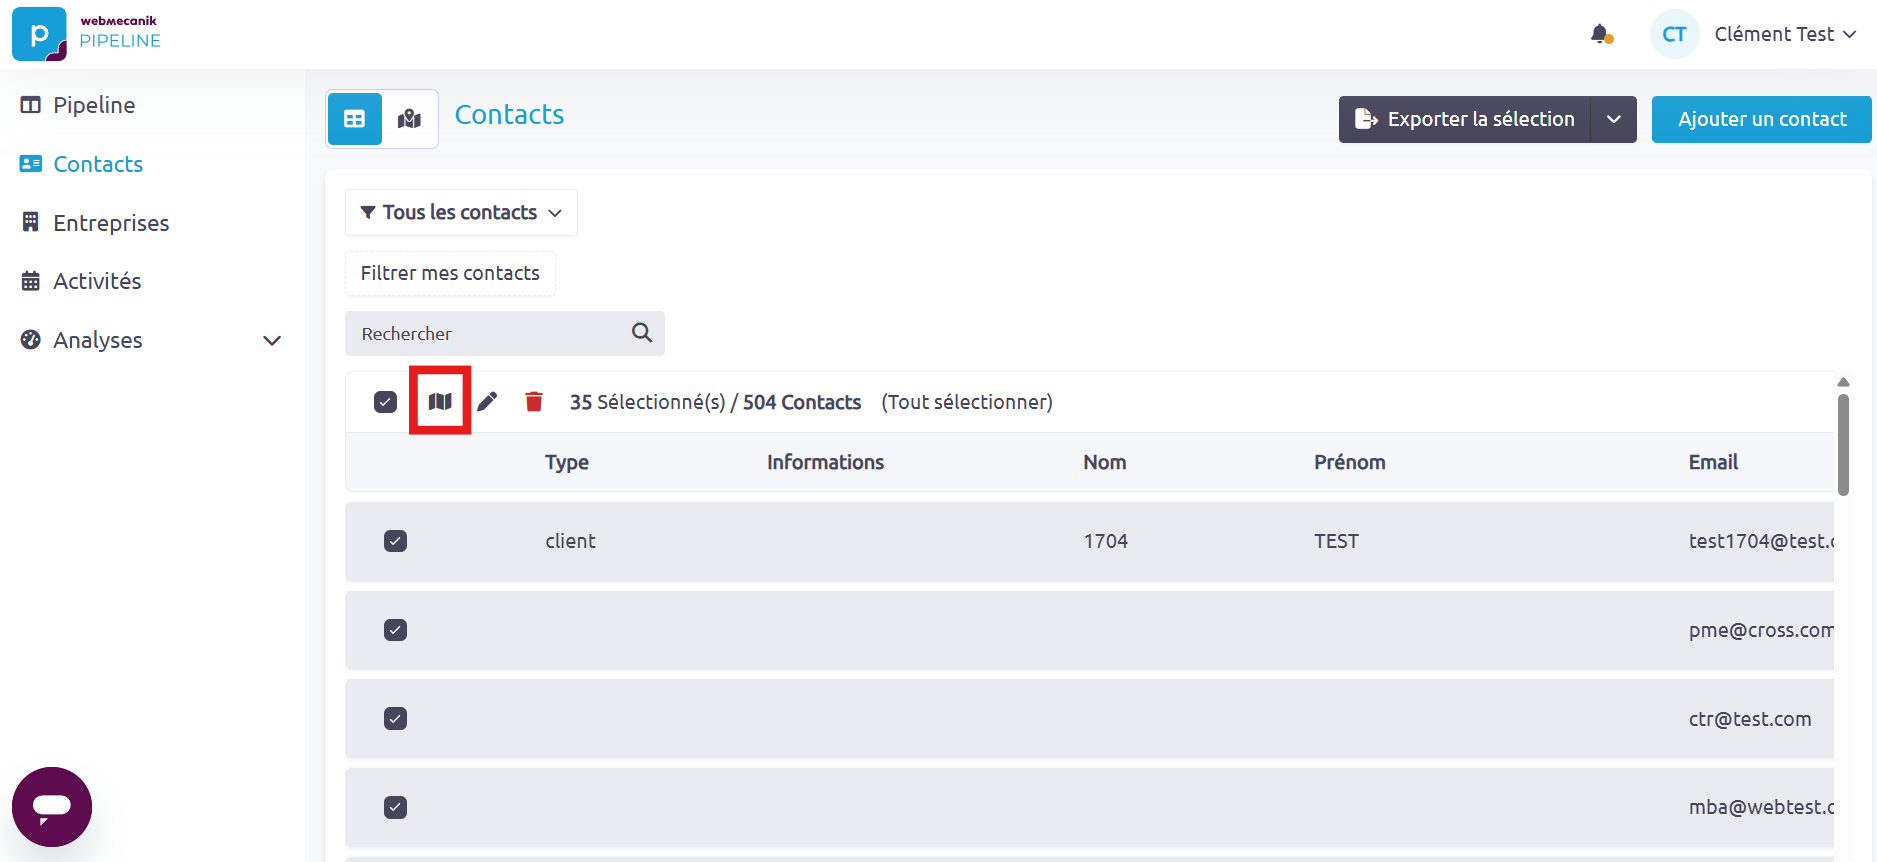Screen dimensions: 1877x862
Task: Click Tout sélectionner link
Action: click(967, 402)
